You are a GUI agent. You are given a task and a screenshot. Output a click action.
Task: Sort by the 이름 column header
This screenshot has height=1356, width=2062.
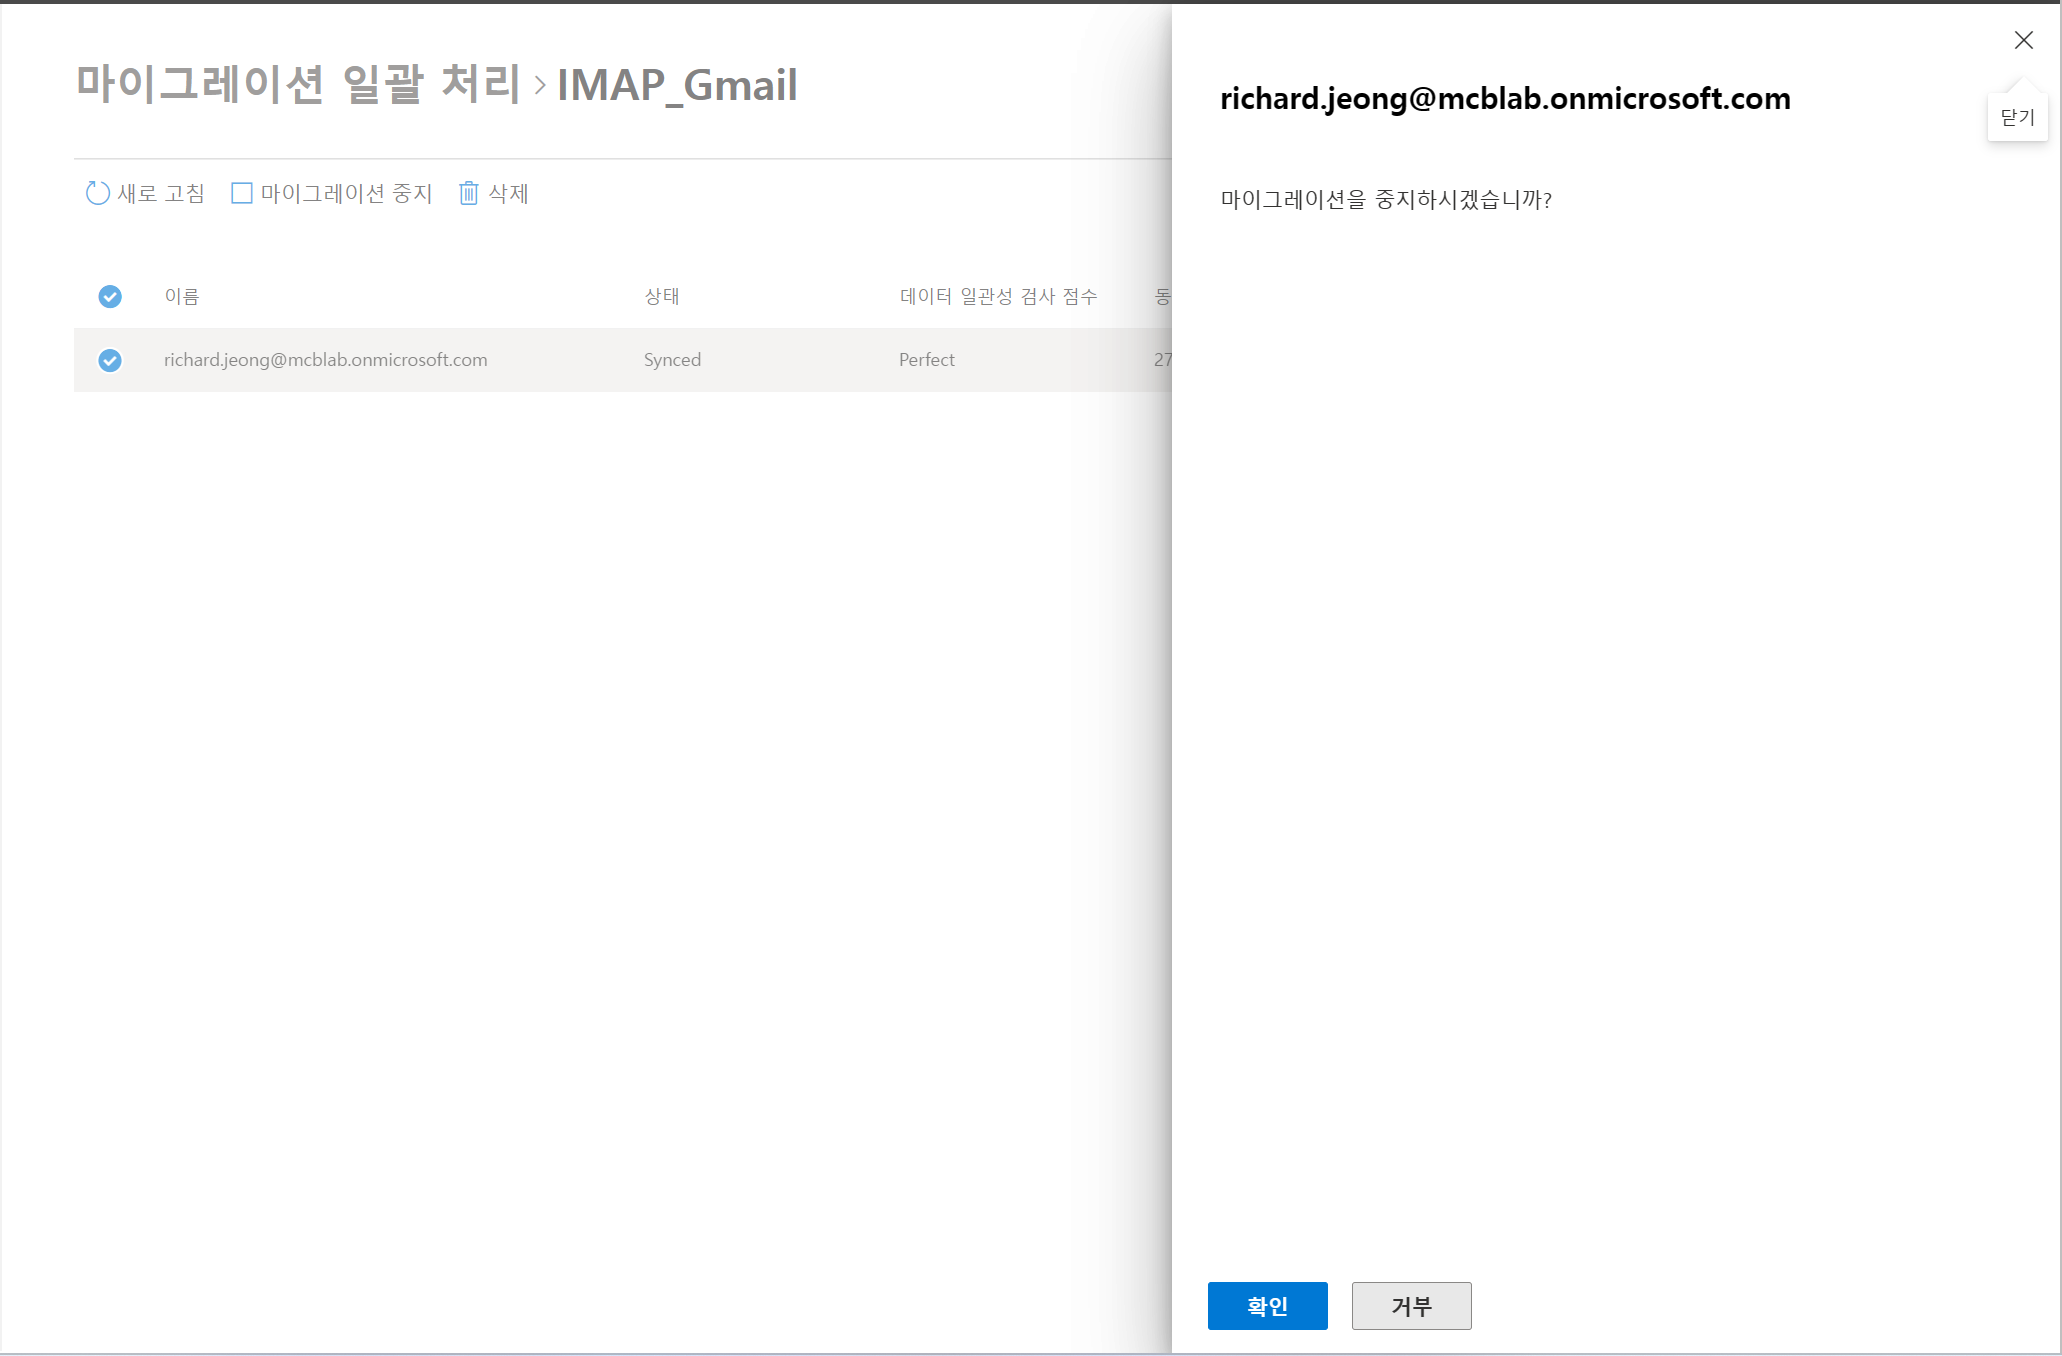click(182, 296)
